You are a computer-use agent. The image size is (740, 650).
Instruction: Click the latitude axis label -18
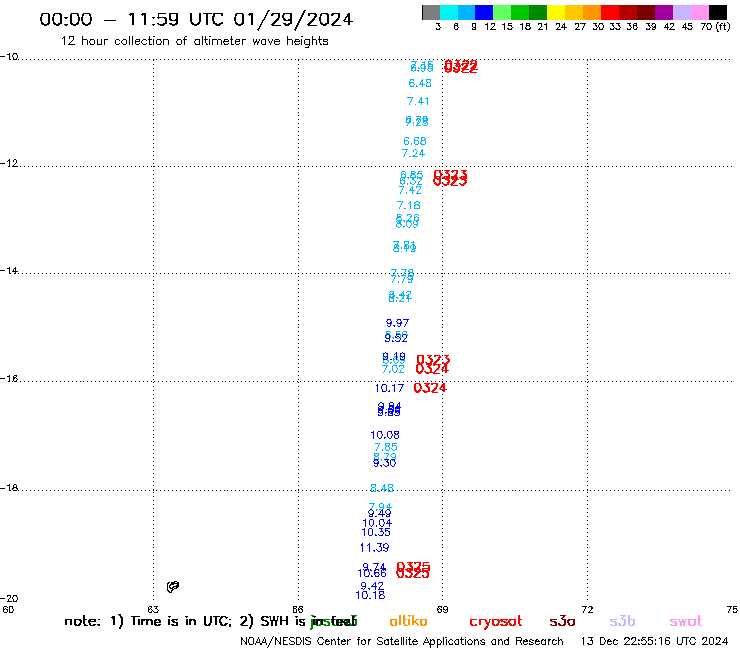point(9,488)
